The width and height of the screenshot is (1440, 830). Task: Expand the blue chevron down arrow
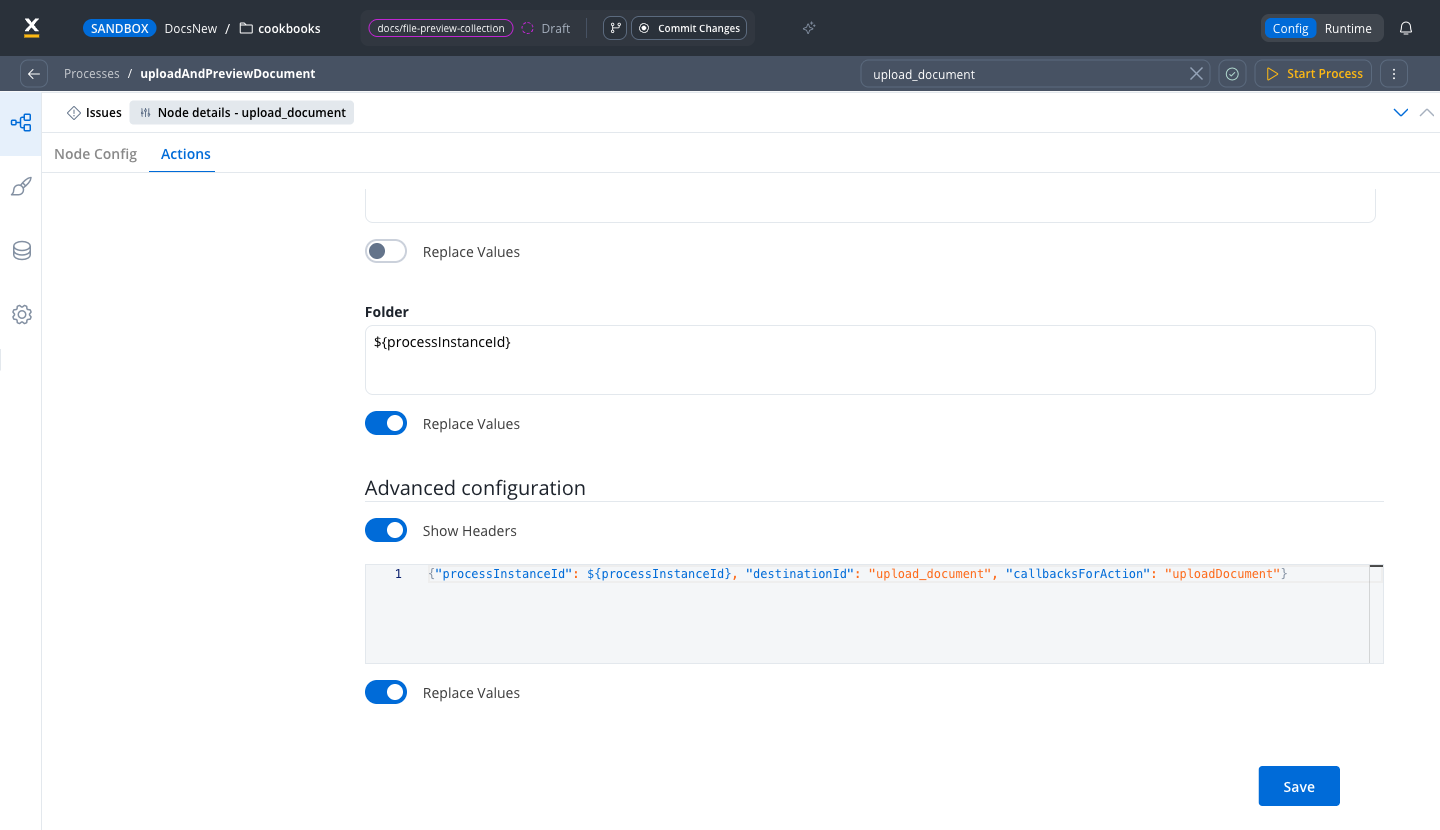coord(1401,113)
